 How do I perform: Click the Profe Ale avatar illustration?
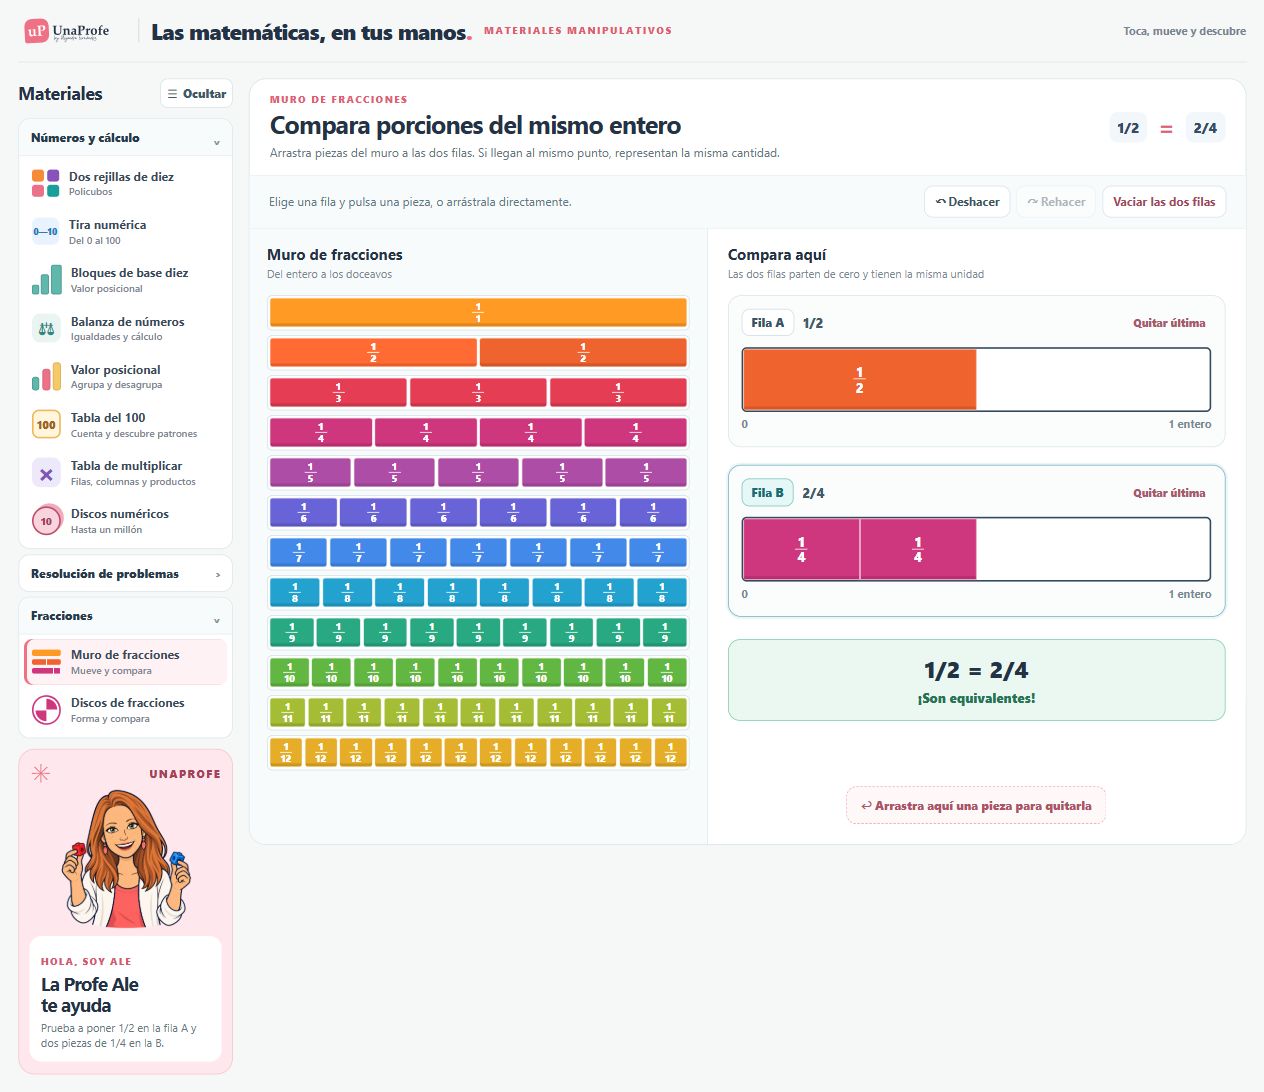[125, 858]
